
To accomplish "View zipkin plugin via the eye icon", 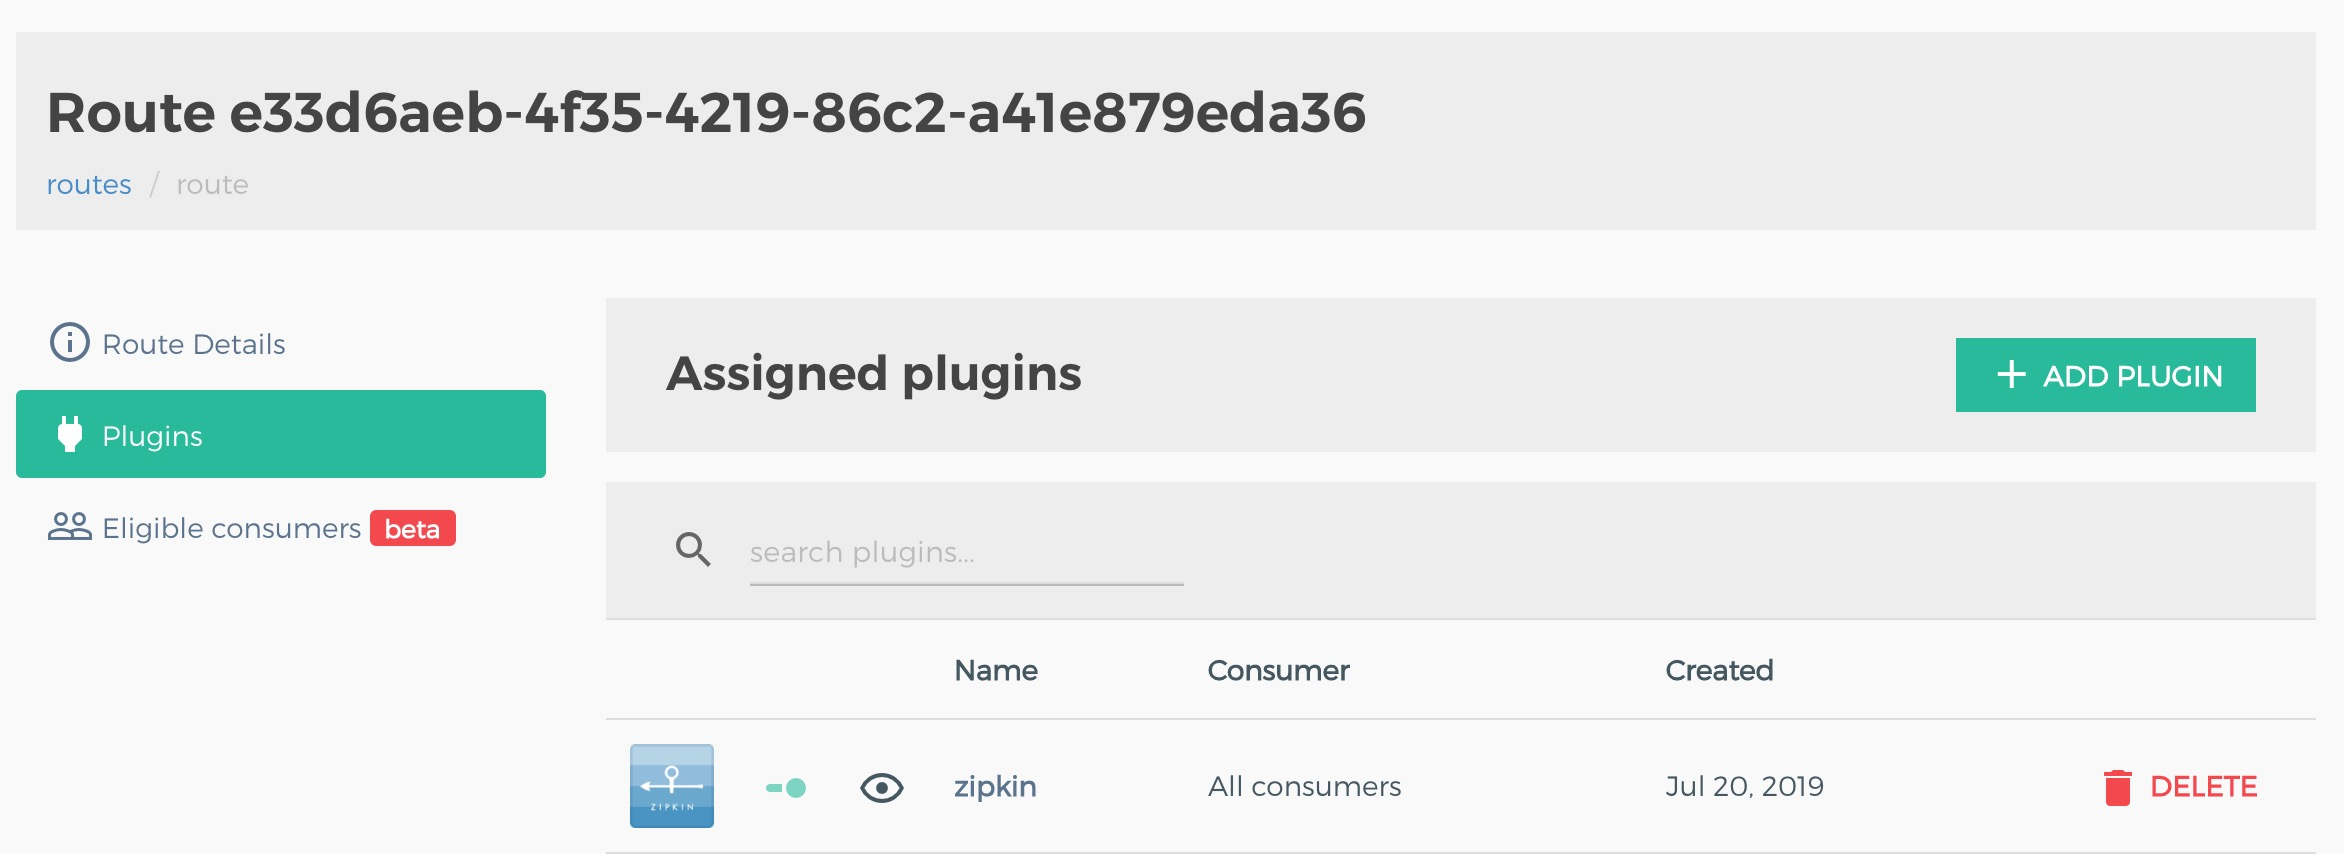I will pos(881,788).
